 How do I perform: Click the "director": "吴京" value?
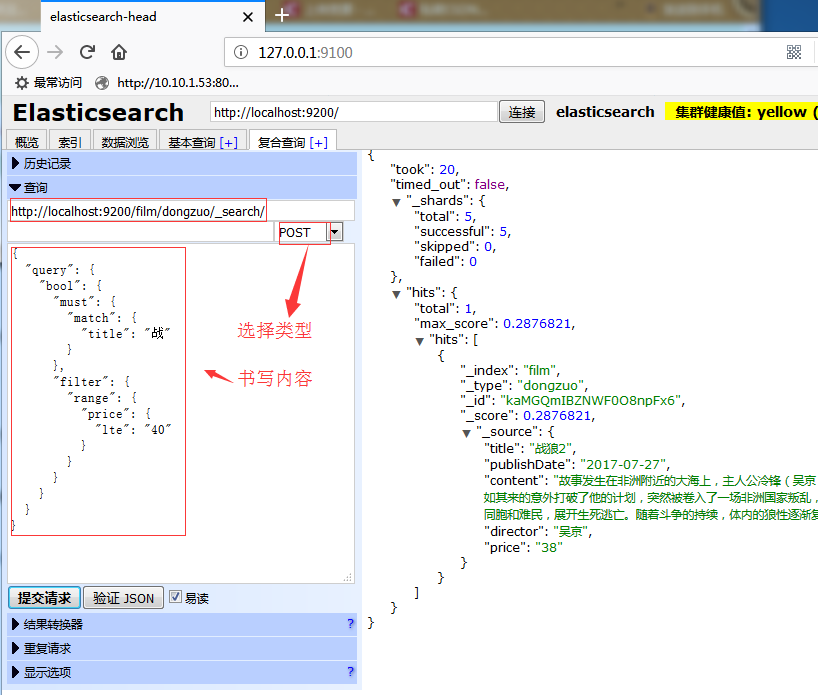[x=570, y=532]
